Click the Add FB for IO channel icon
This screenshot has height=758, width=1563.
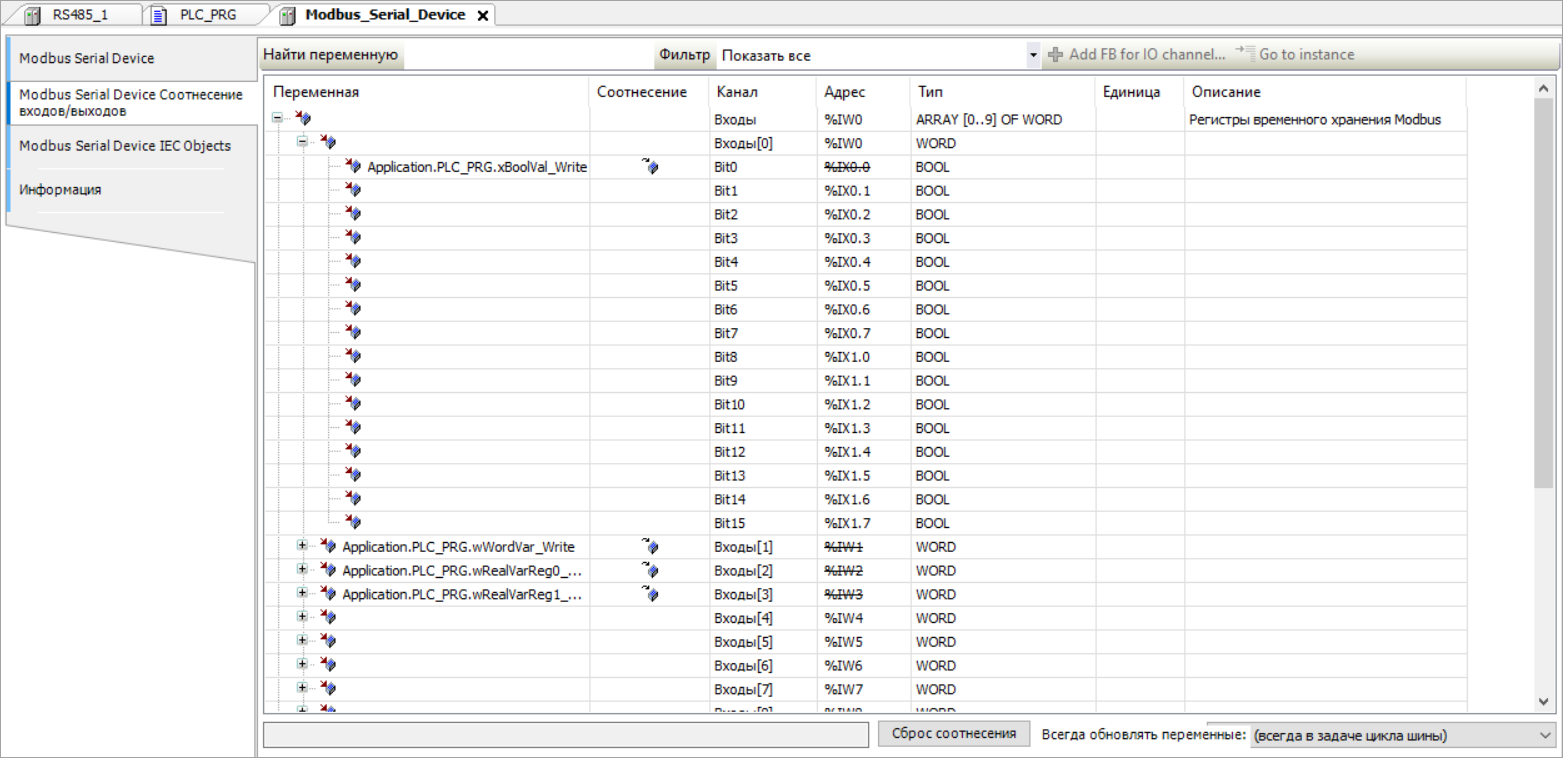coord(1055,55)
